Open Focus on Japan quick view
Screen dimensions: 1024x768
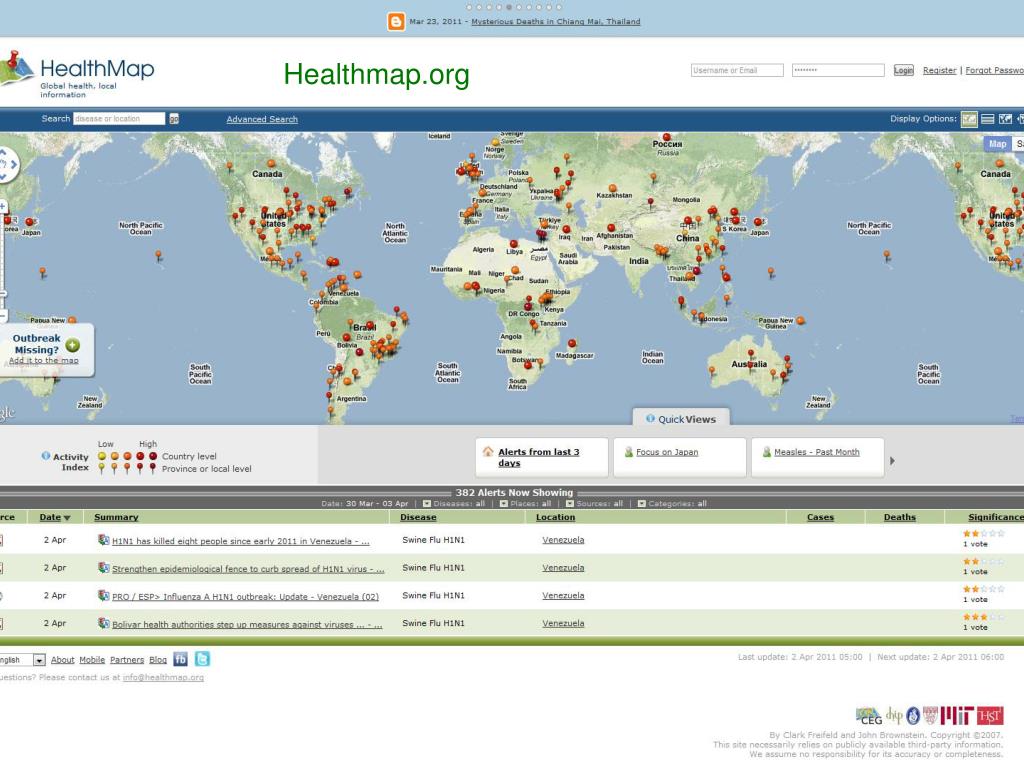(x=667, y=452)
